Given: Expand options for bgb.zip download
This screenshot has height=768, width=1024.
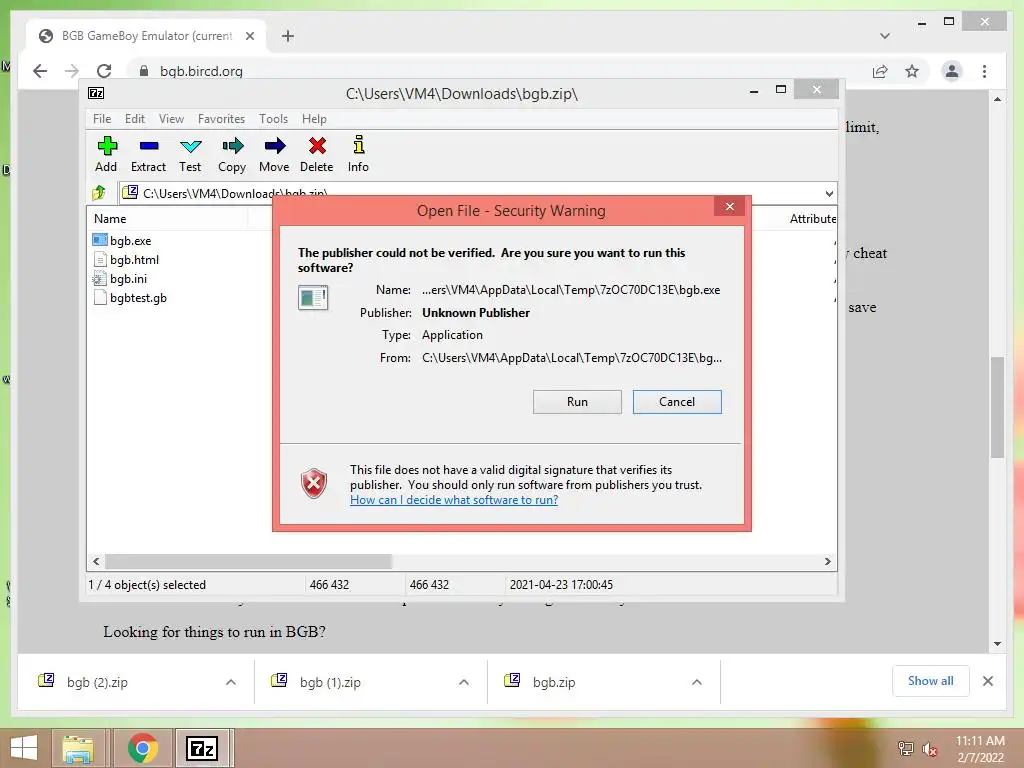Looking at the screenshot, I should click(697, 682).
